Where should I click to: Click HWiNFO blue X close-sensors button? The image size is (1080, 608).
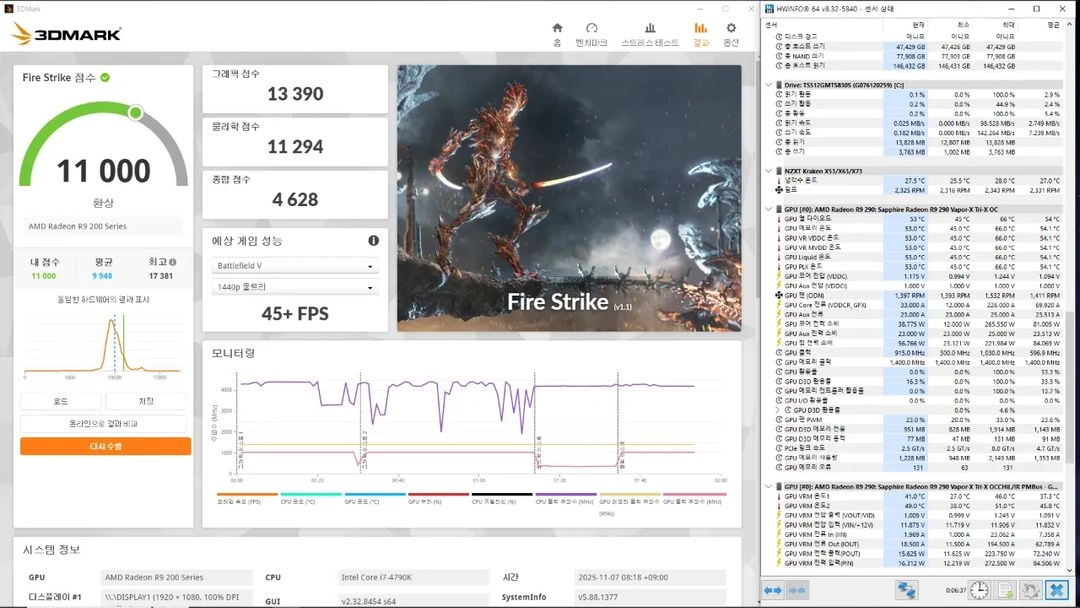1057,590
